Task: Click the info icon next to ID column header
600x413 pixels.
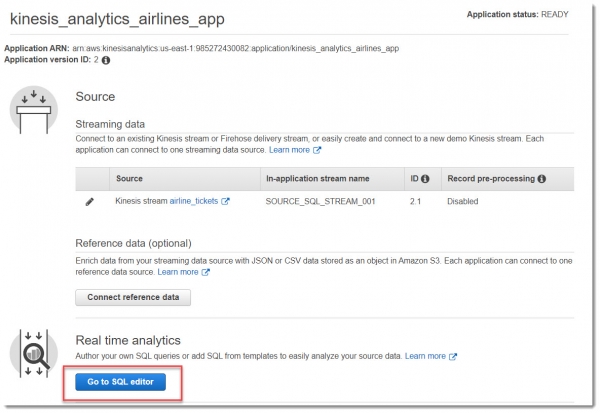Action: [425, 179]
